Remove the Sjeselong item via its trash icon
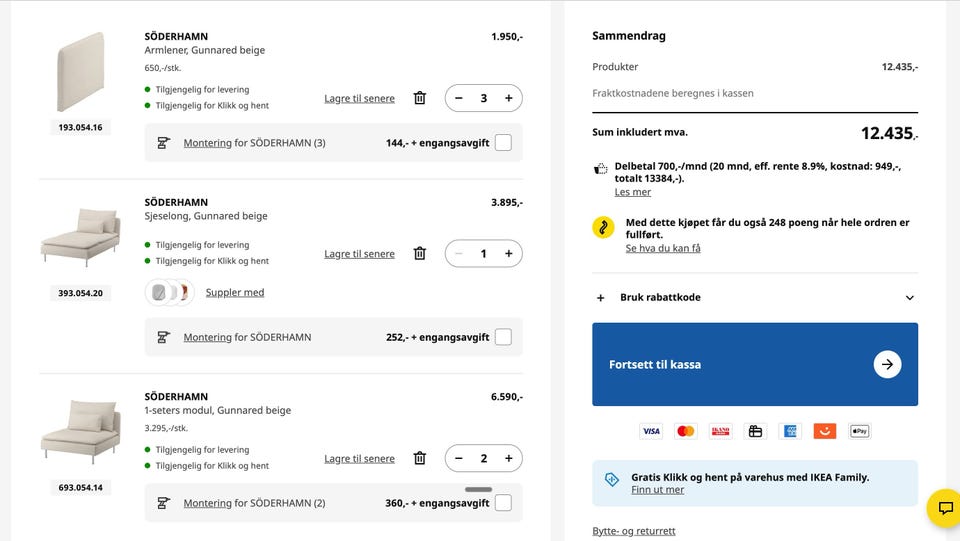The width and height of the screenshot is (960, 541). pyautogui.click(x=420, y=254)
